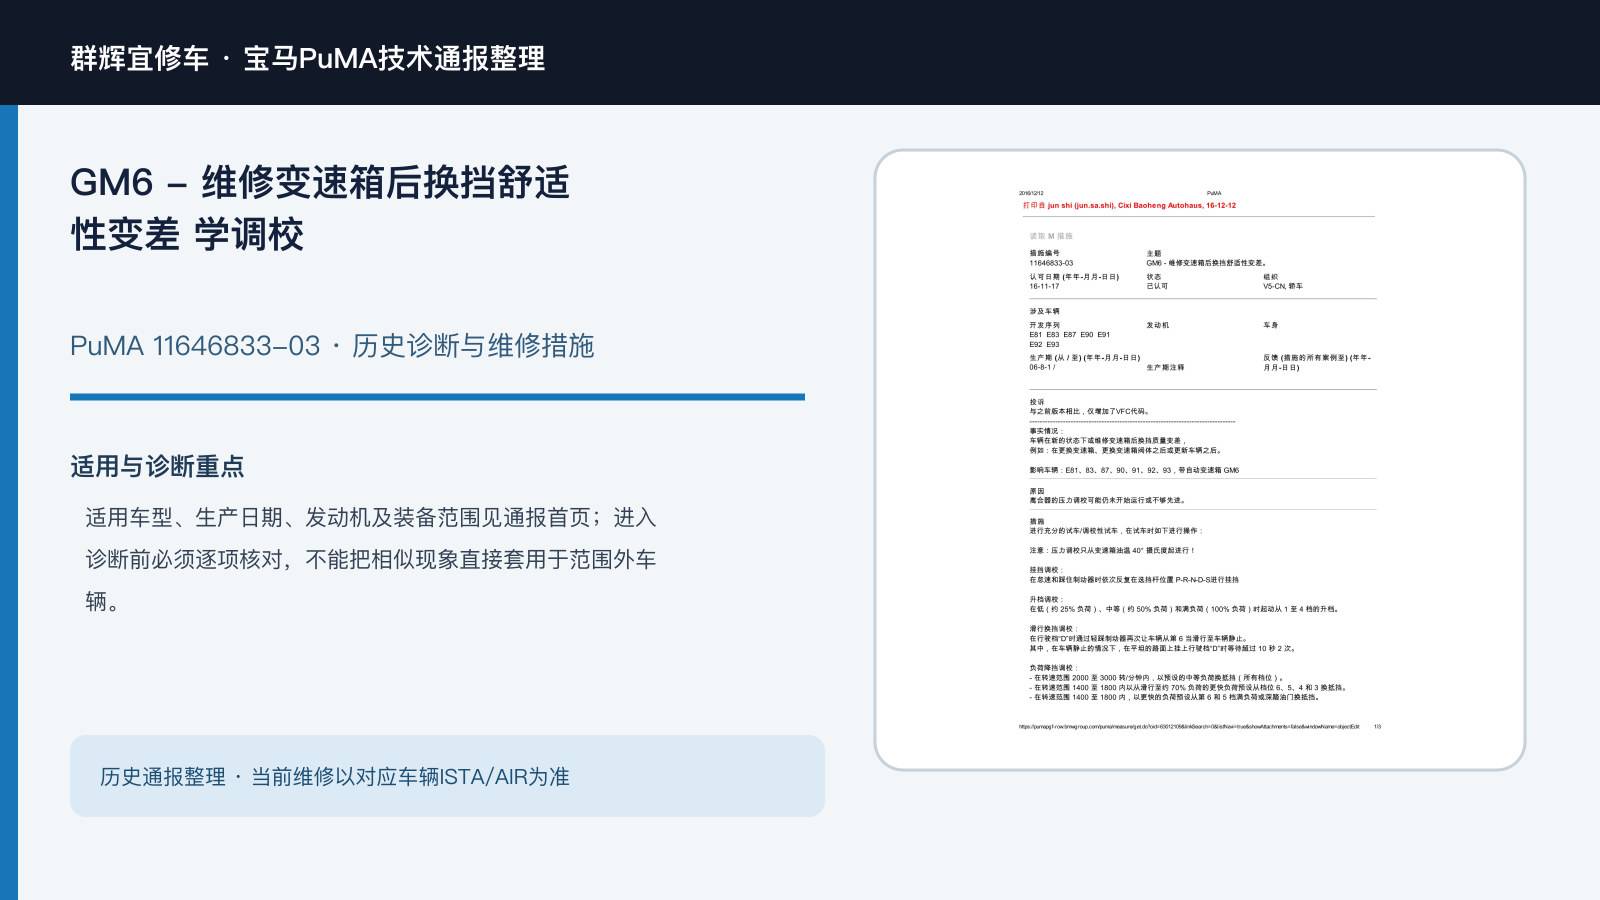The width and height of the screenshot is (1600, 900).
Task: Click the blue vertical accent bar on left edge
Action: (x=9, y=502)
